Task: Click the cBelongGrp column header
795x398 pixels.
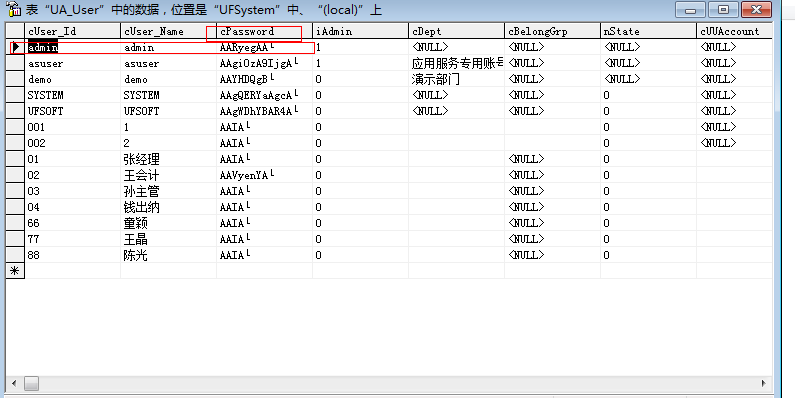Action: point(552,31)
